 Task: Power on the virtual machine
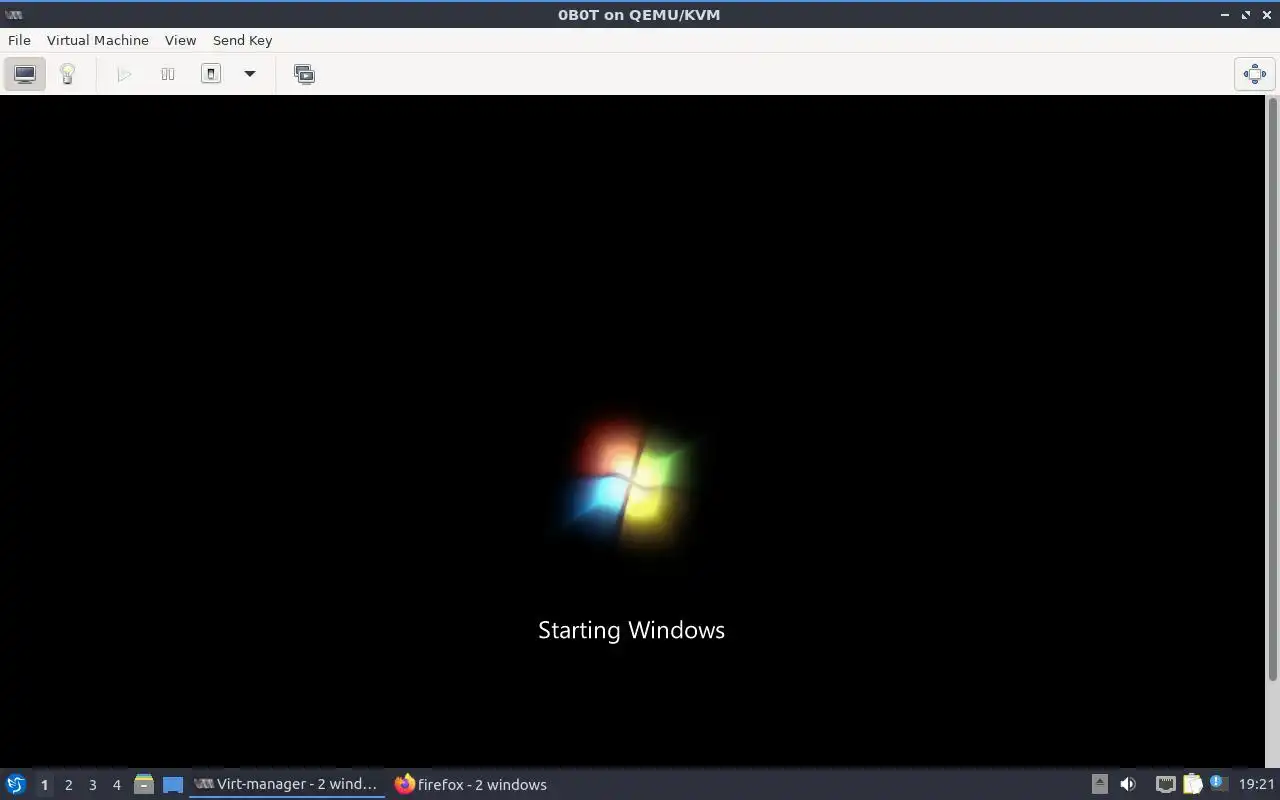[x=124, y=74]
